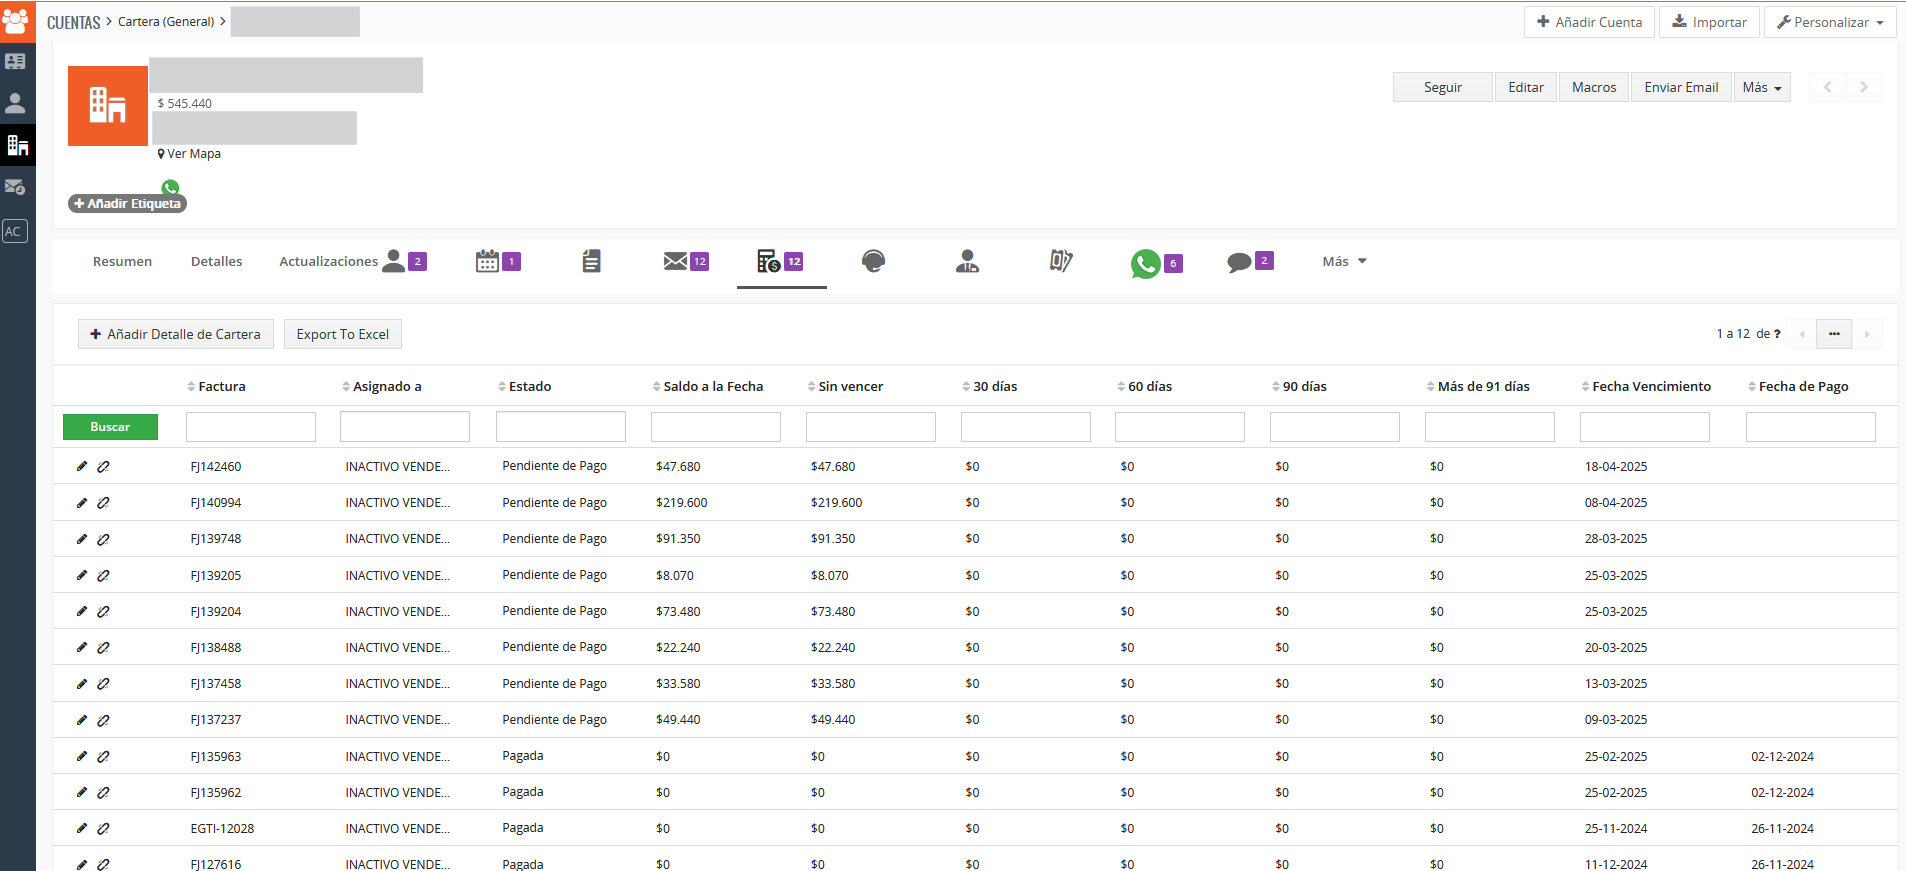
Task: Click link icon for row FJ138488
Action: pyautogui.click(x=103, y=647)
